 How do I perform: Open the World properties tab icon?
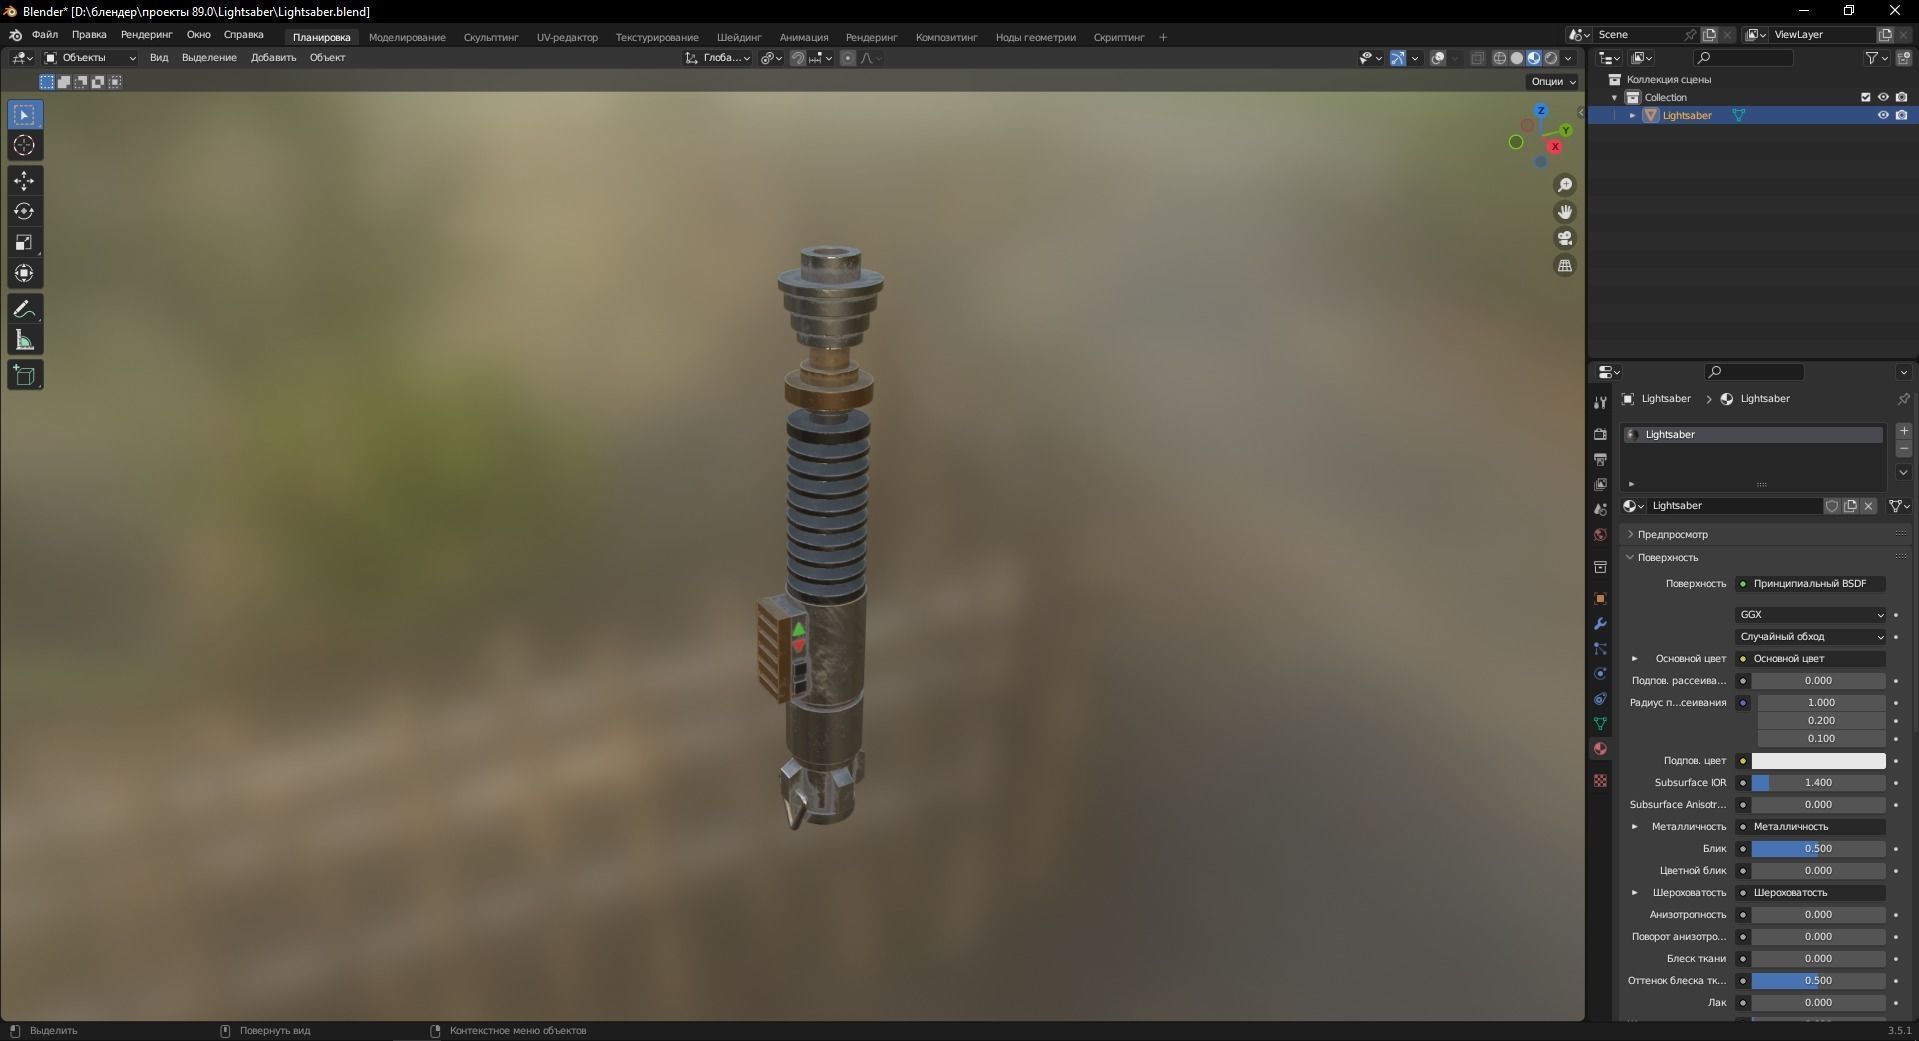1600,535
